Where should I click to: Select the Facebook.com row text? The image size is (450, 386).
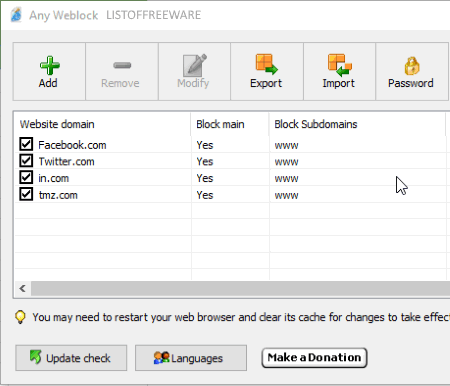click(72, 145)
